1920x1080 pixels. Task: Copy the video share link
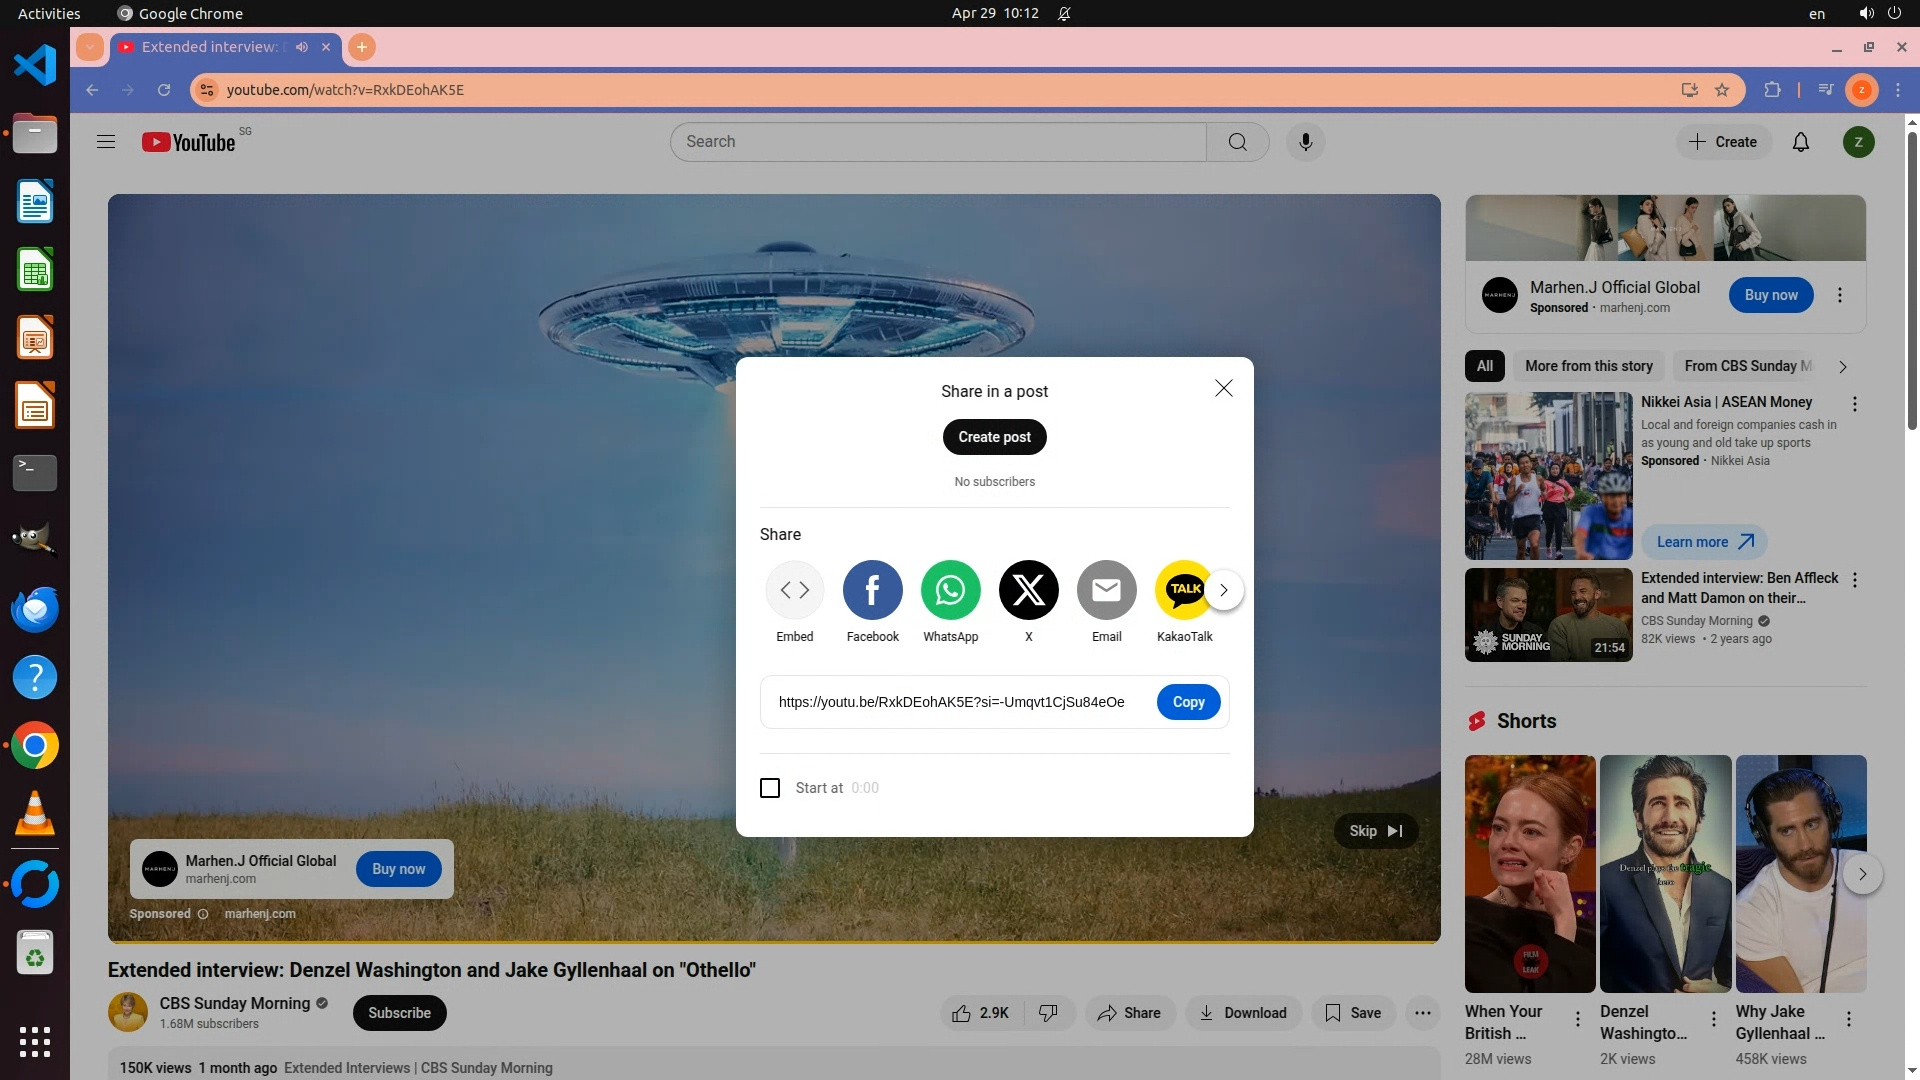[1188, 702]
